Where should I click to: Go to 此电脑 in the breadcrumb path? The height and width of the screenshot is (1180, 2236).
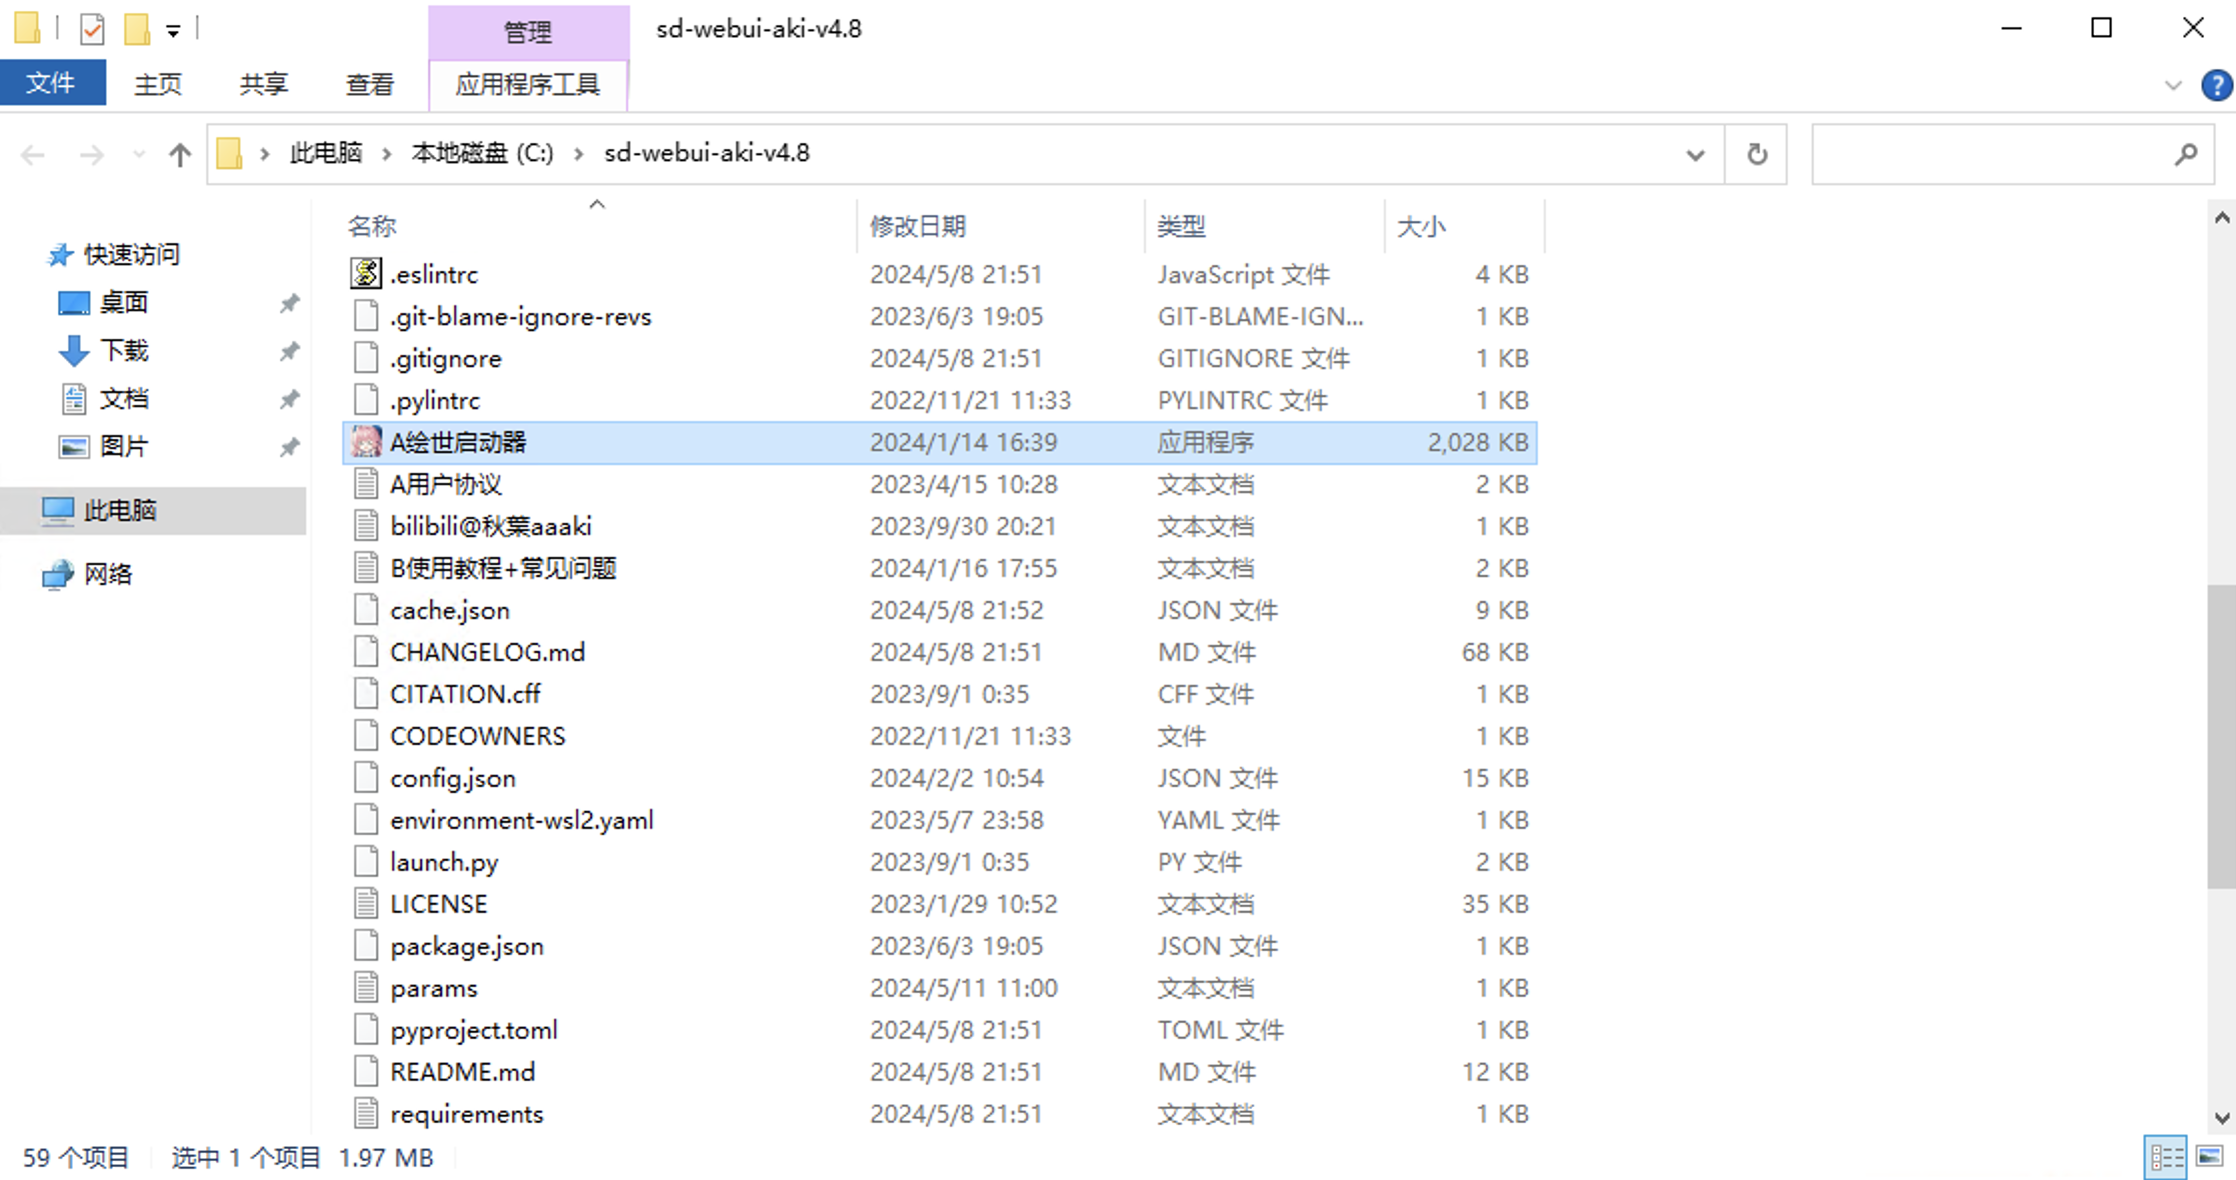click(325, 153)
